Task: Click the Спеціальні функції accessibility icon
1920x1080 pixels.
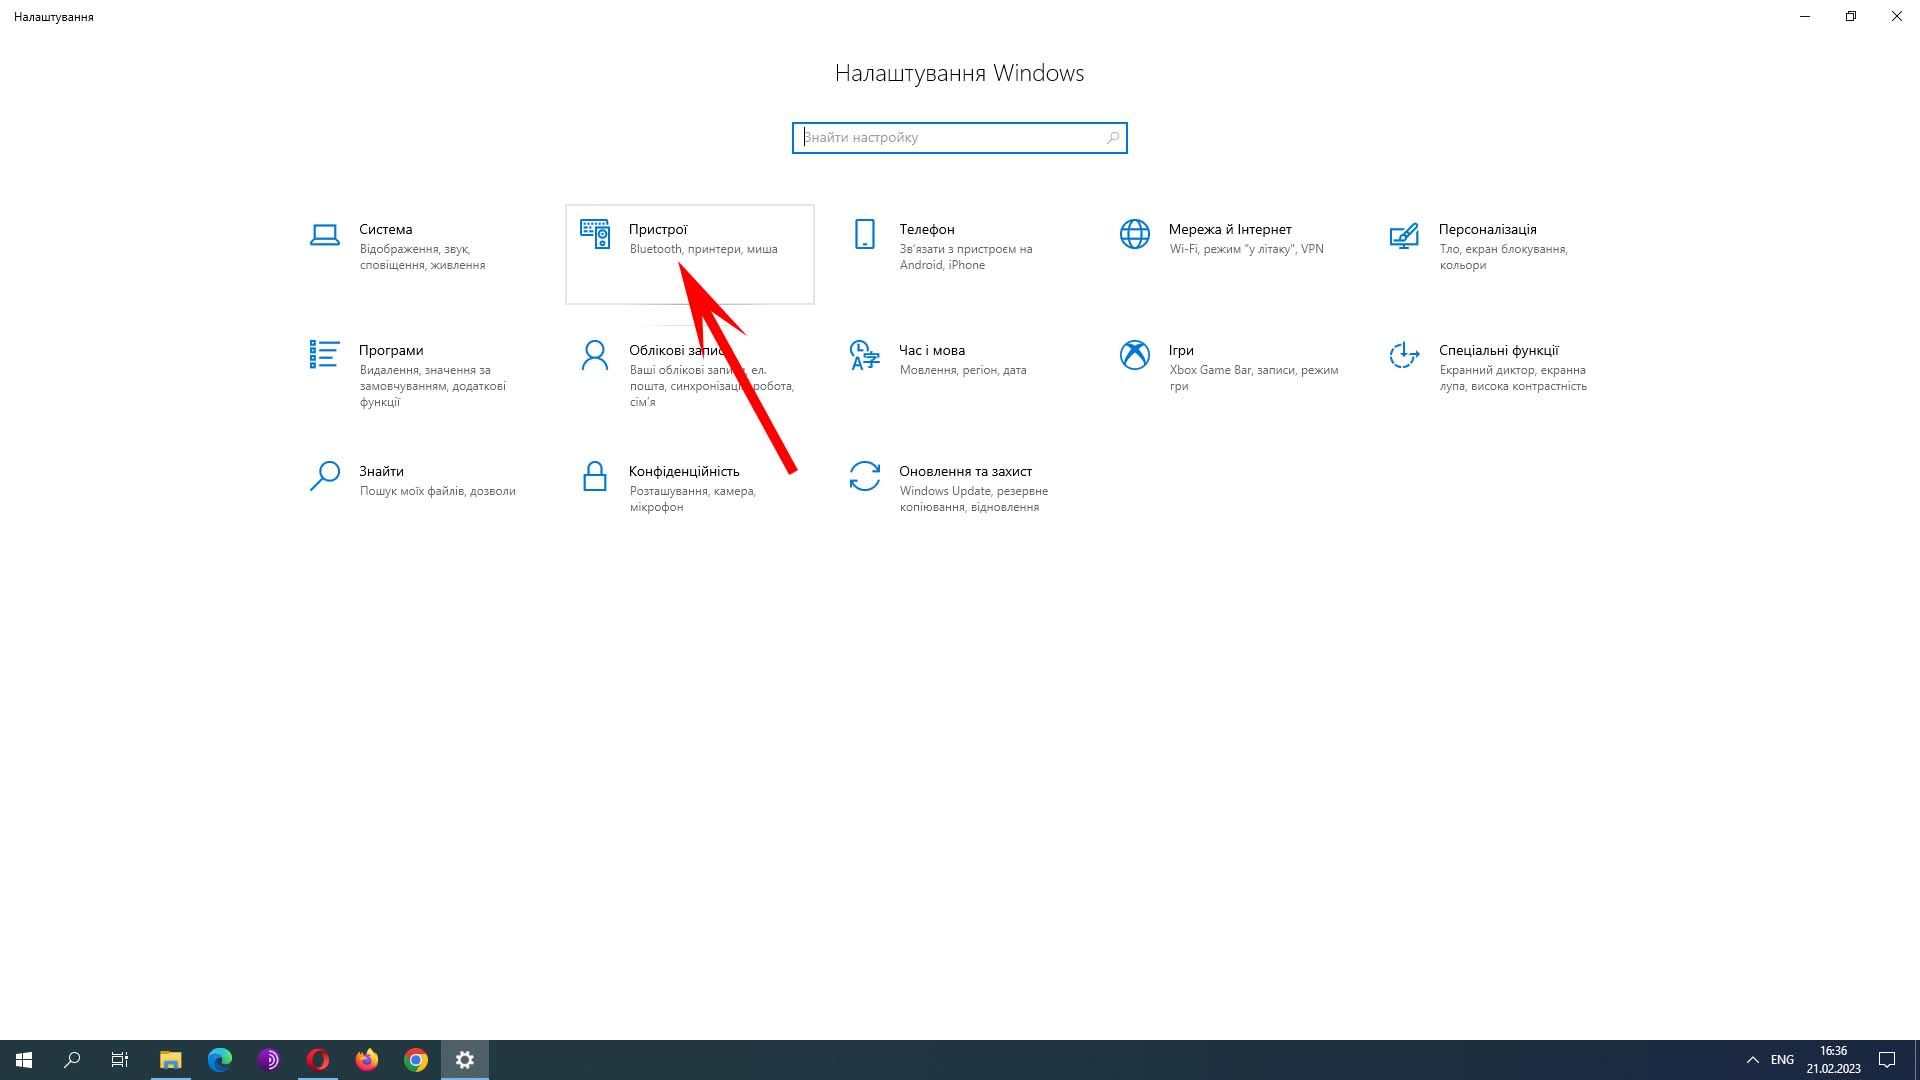Action: point(1404,355)
